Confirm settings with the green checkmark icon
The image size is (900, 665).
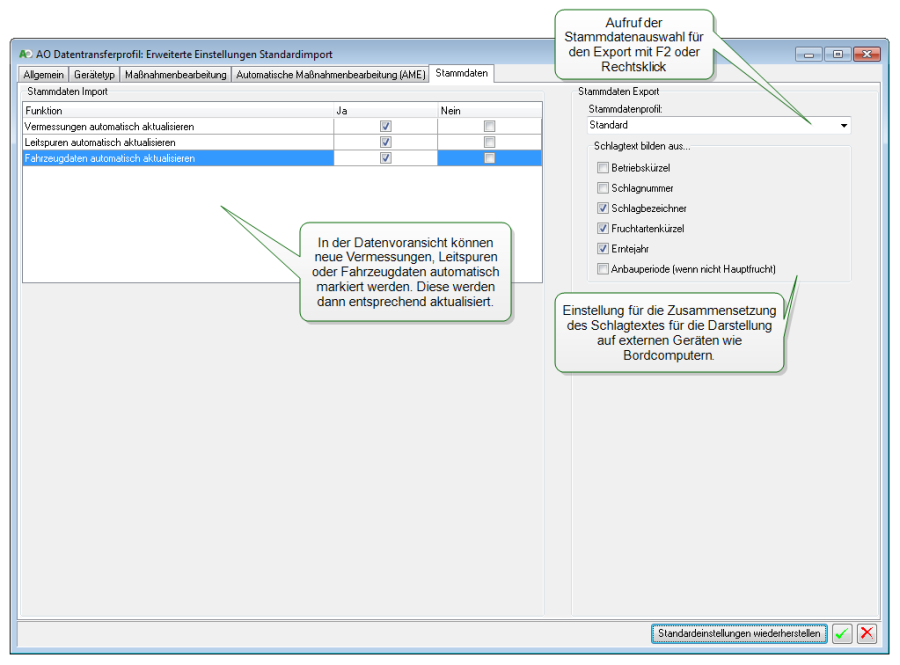843,633
